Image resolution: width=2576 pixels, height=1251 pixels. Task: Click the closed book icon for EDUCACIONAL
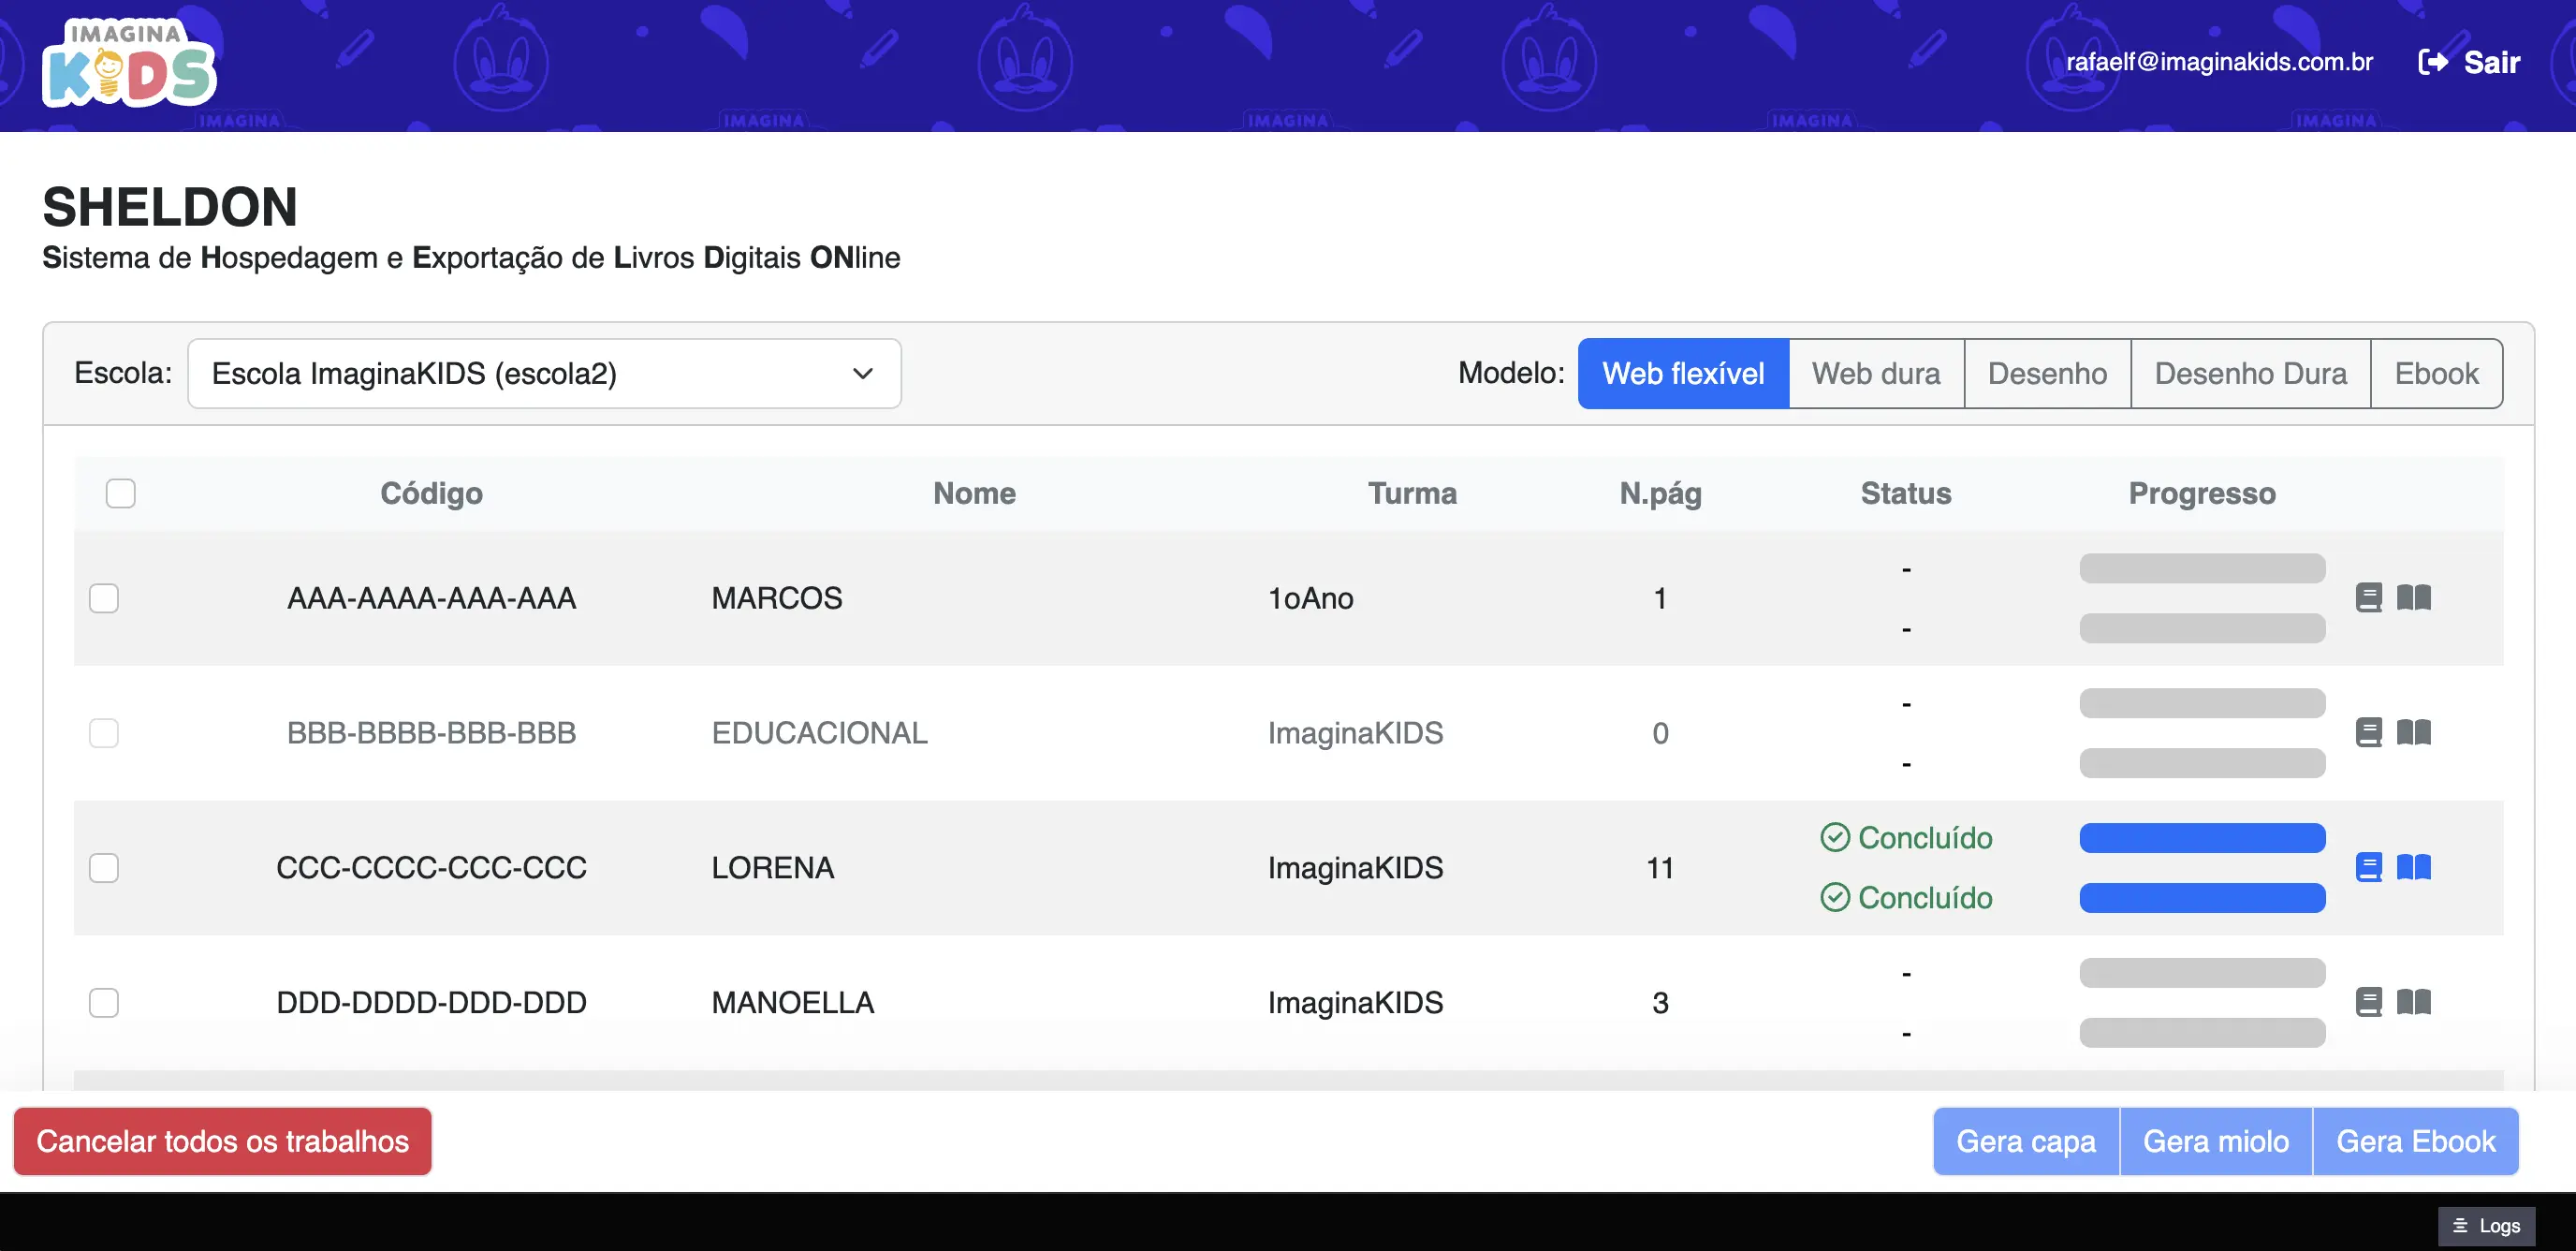[2369, 732]
